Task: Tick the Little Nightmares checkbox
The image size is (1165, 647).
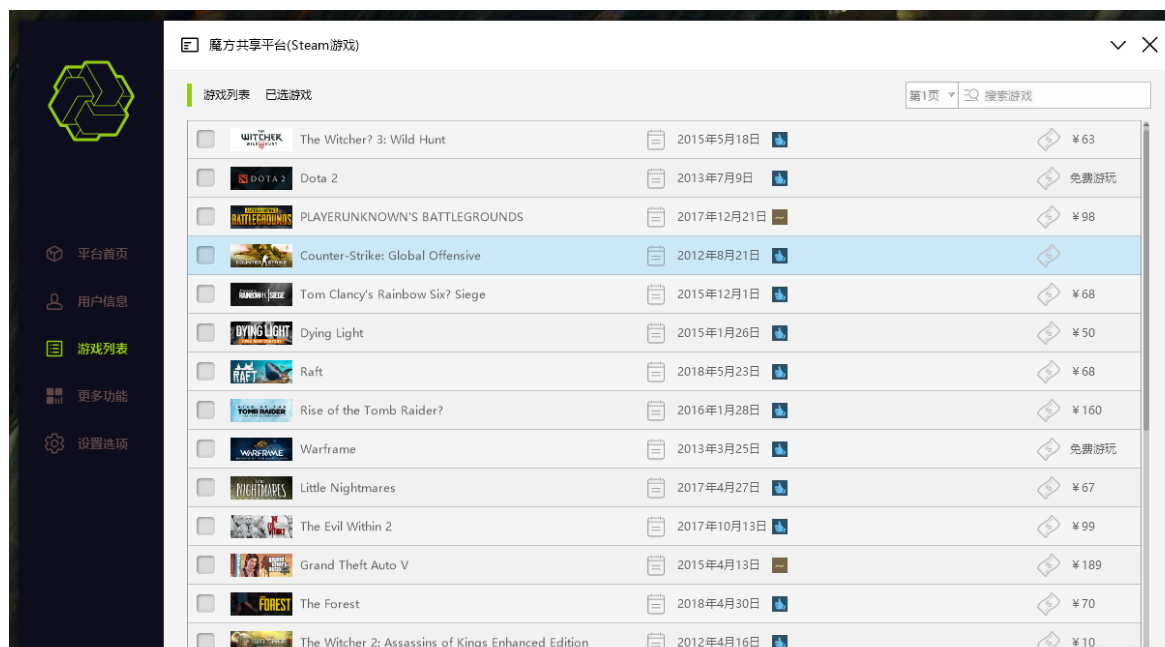Action: pyautogui.click(x=206, y=488)
